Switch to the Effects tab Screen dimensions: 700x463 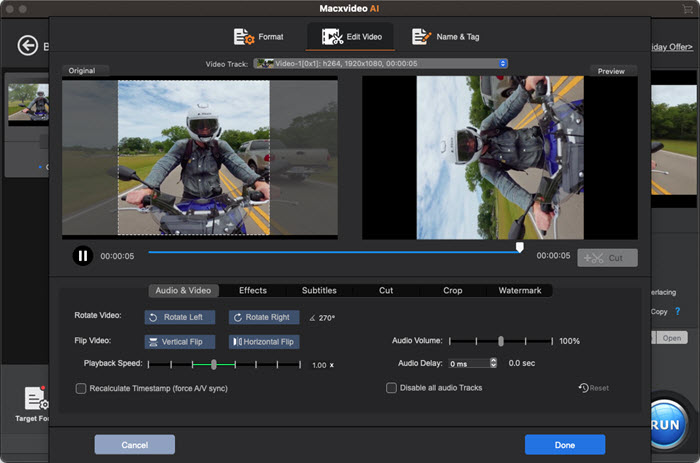pyautogui.click(x=253, y=290)
